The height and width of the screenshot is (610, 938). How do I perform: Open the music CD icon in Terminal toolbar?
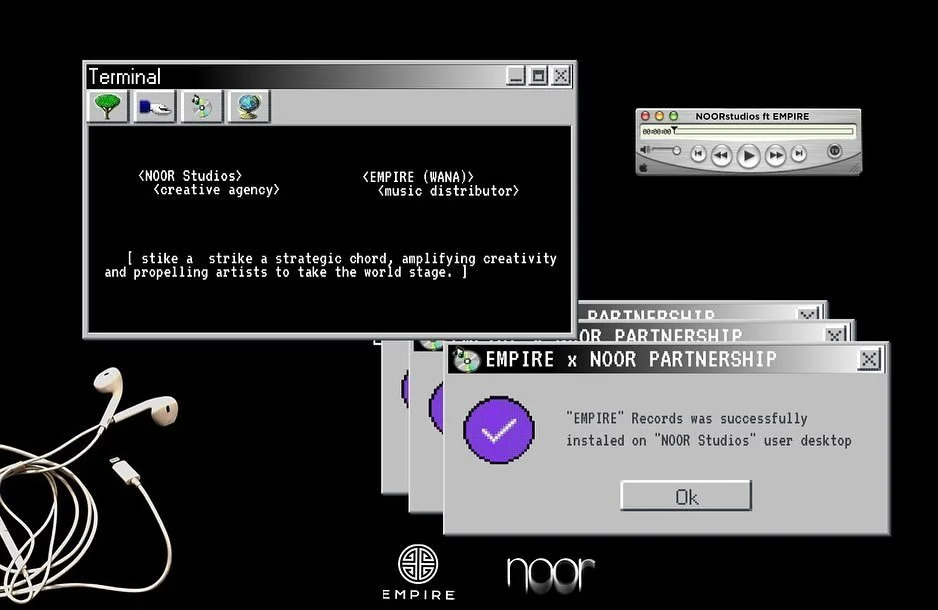(x=202, y=106)
